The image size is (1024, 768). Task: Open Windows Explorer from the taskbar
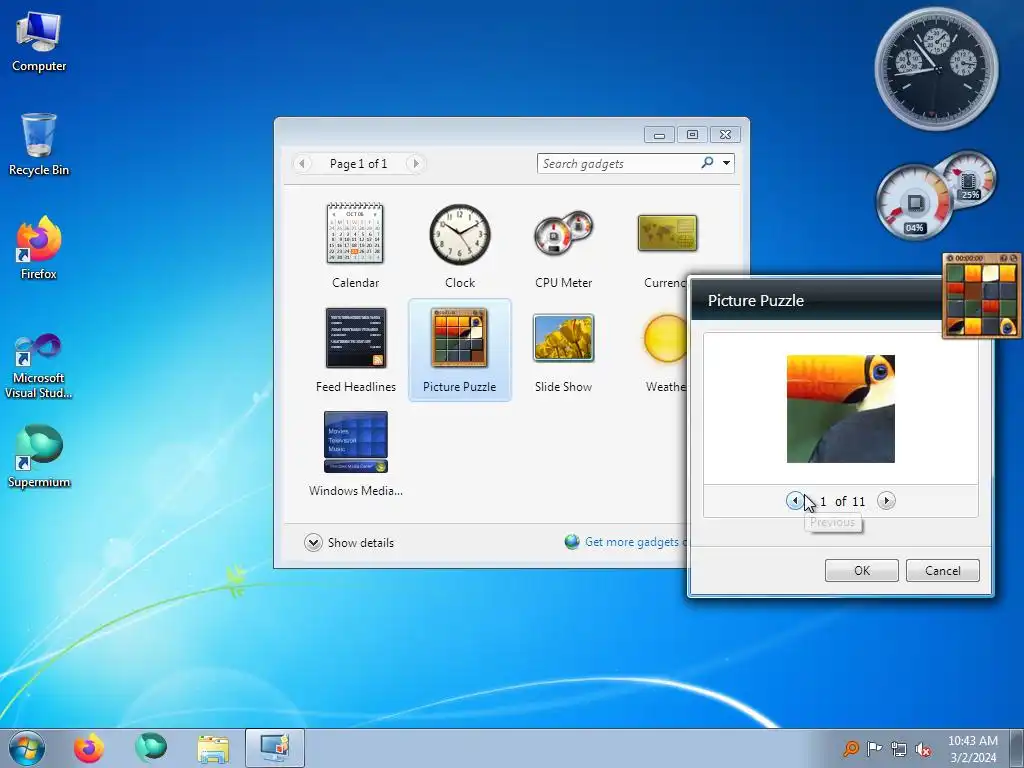tap(213, 748)
